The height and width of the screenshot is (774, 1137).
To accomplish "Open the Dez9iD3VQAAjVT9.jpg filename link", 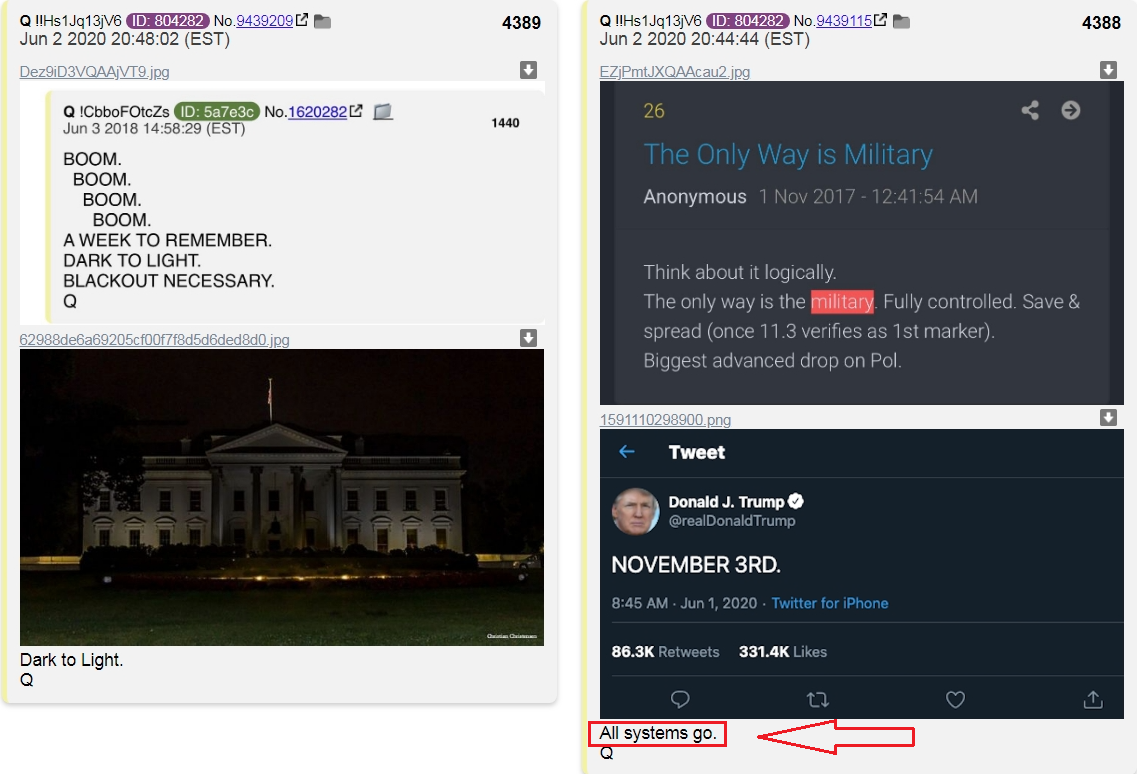I will [x=94, y=72].
